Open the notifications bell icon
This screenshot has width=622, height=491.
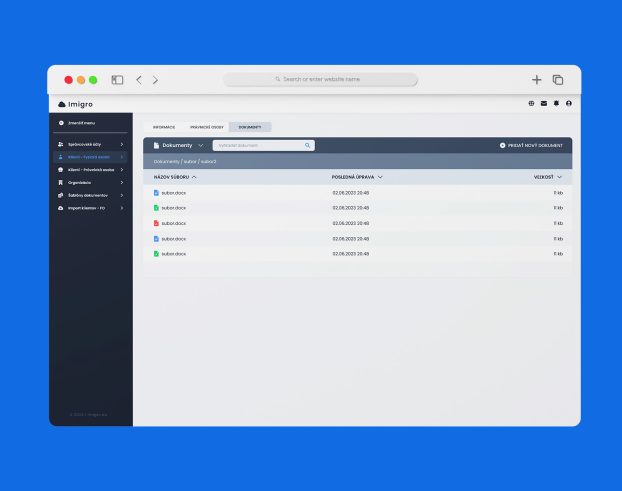coord(556,103)
